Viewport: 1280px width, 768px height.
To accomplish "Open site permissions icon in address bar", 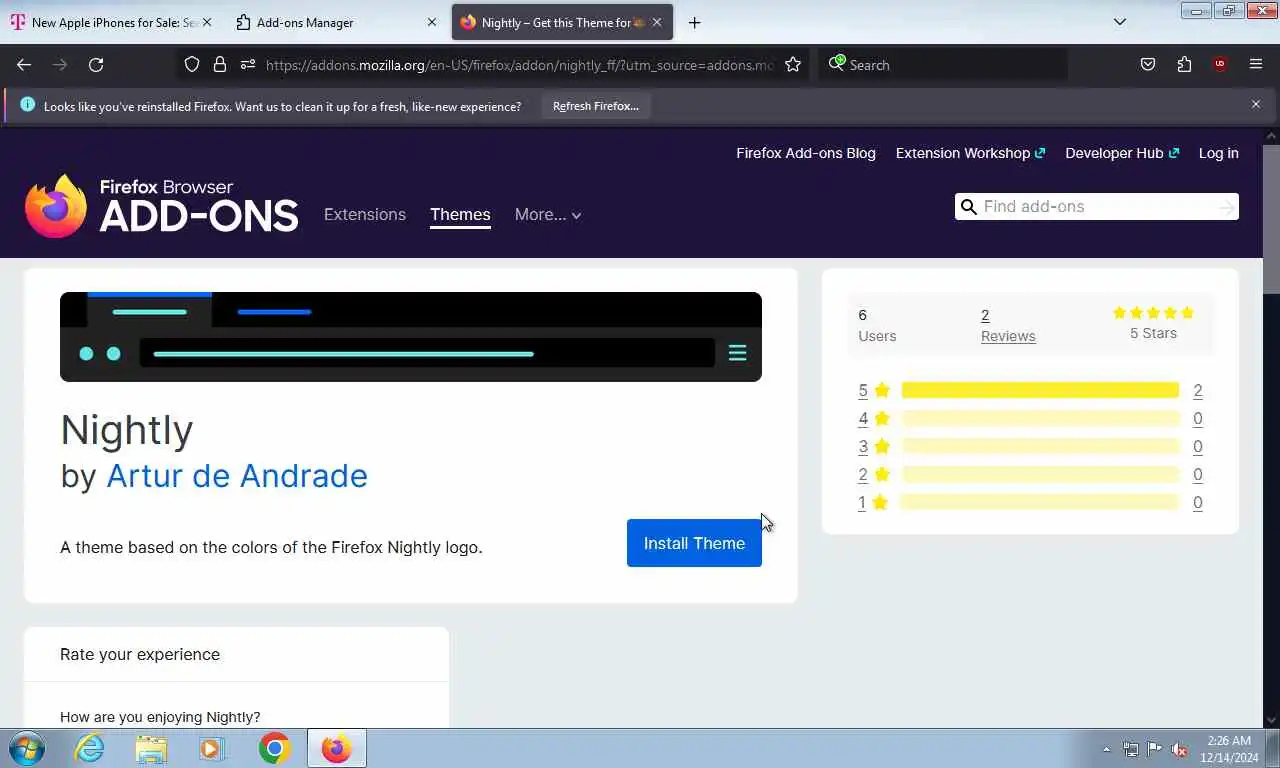I will (248, 64).
